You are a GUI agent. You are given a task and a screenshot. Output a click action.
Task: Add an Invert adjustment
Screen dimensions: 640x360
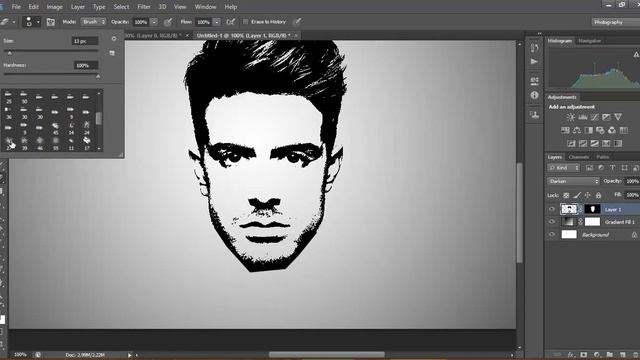[x=571, y=143]
